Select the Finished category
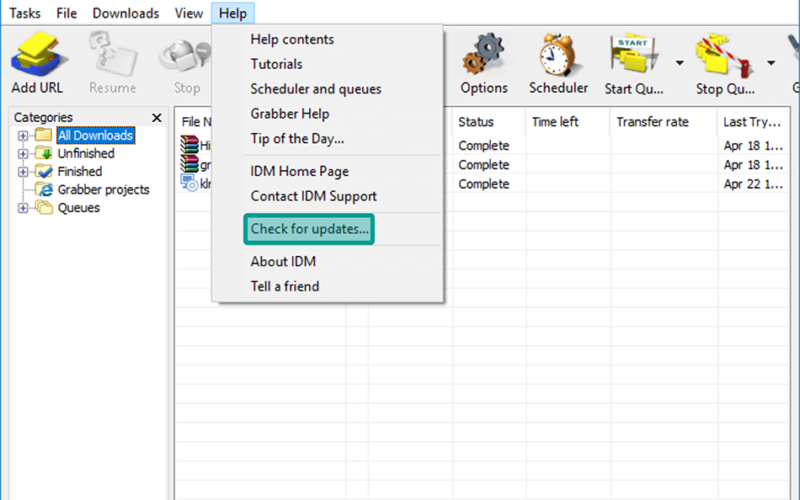This screenshot has width=800, height=500. coord(80,171)
